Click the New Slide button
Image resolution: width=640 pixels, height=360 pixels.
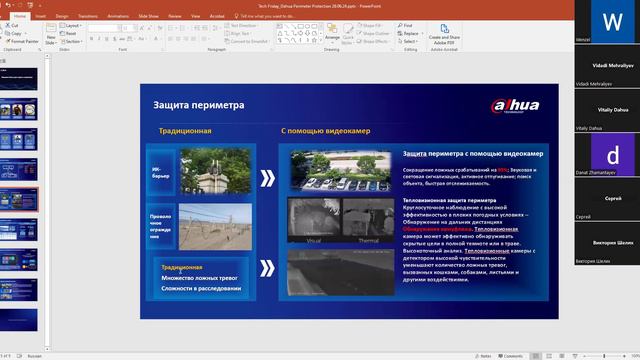point(51,34)
